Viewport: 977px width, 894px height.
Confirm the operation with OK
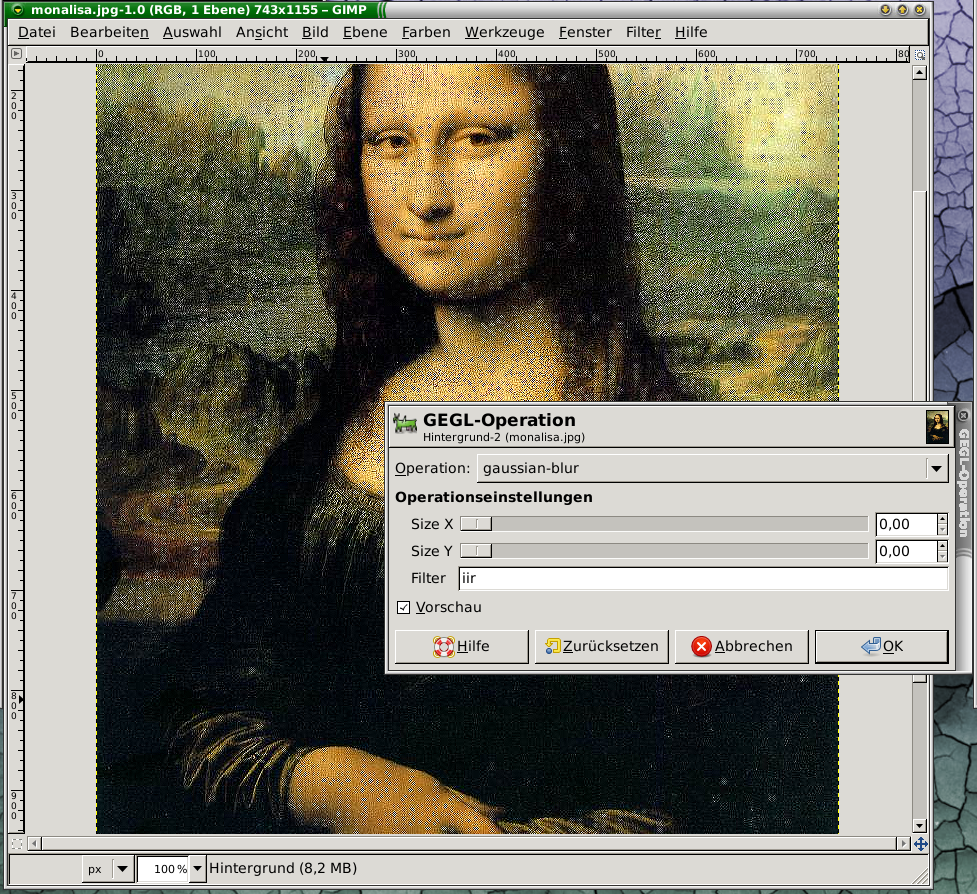[882, 647]
